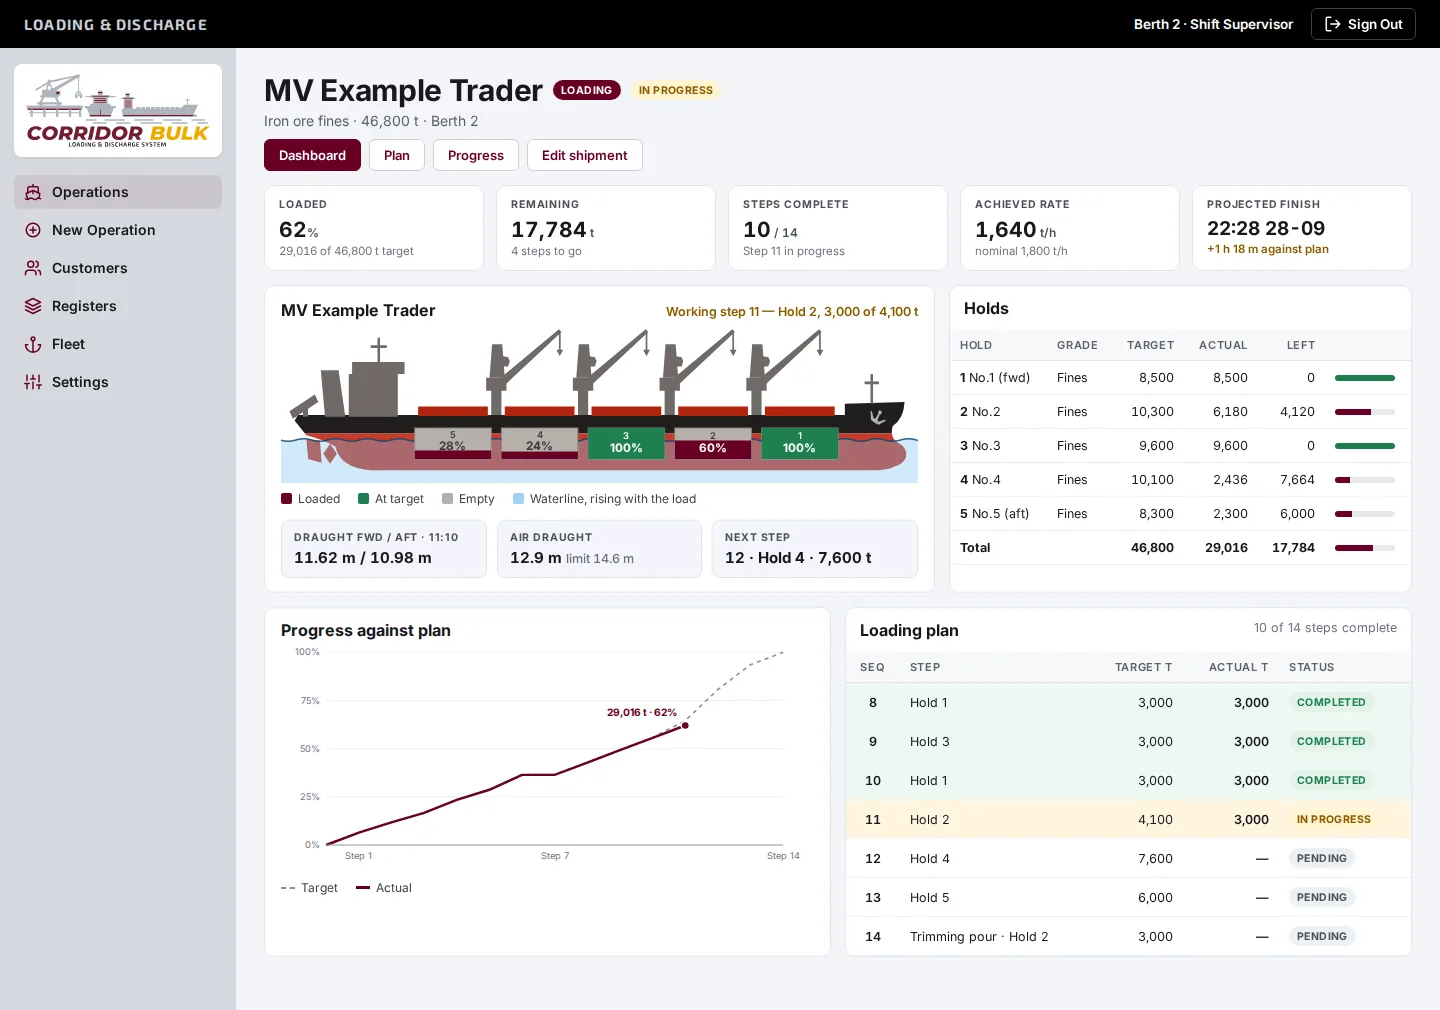This screenshot has height=1010, width=1440.
Task: Click 'Berth 2 · Shift Supervisor' in header
Action: pyautogui.click(x=1213, y=24)
